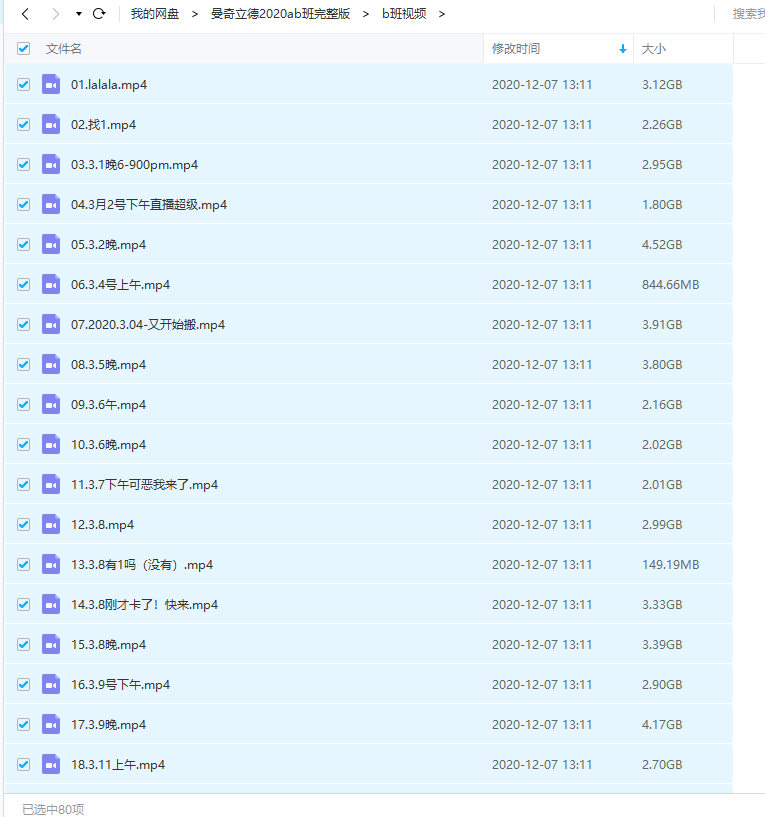This screenshot has width=765, height=817.
Task: Click video icon of 08.3.5晚.mp4
Action: coord(51,365)
